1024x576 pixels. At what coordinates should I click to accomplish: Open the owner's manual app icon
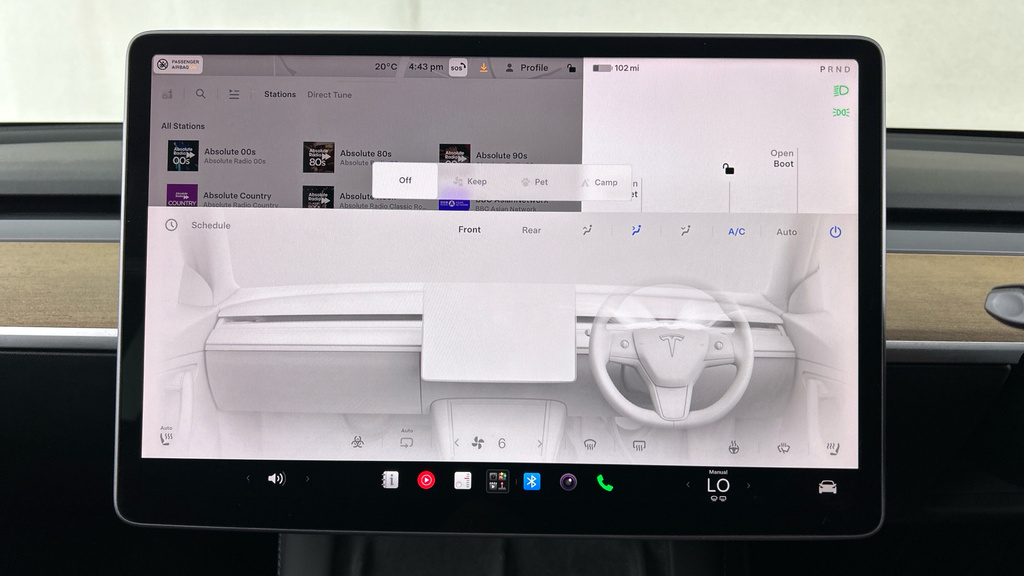(x=390, y=480)
